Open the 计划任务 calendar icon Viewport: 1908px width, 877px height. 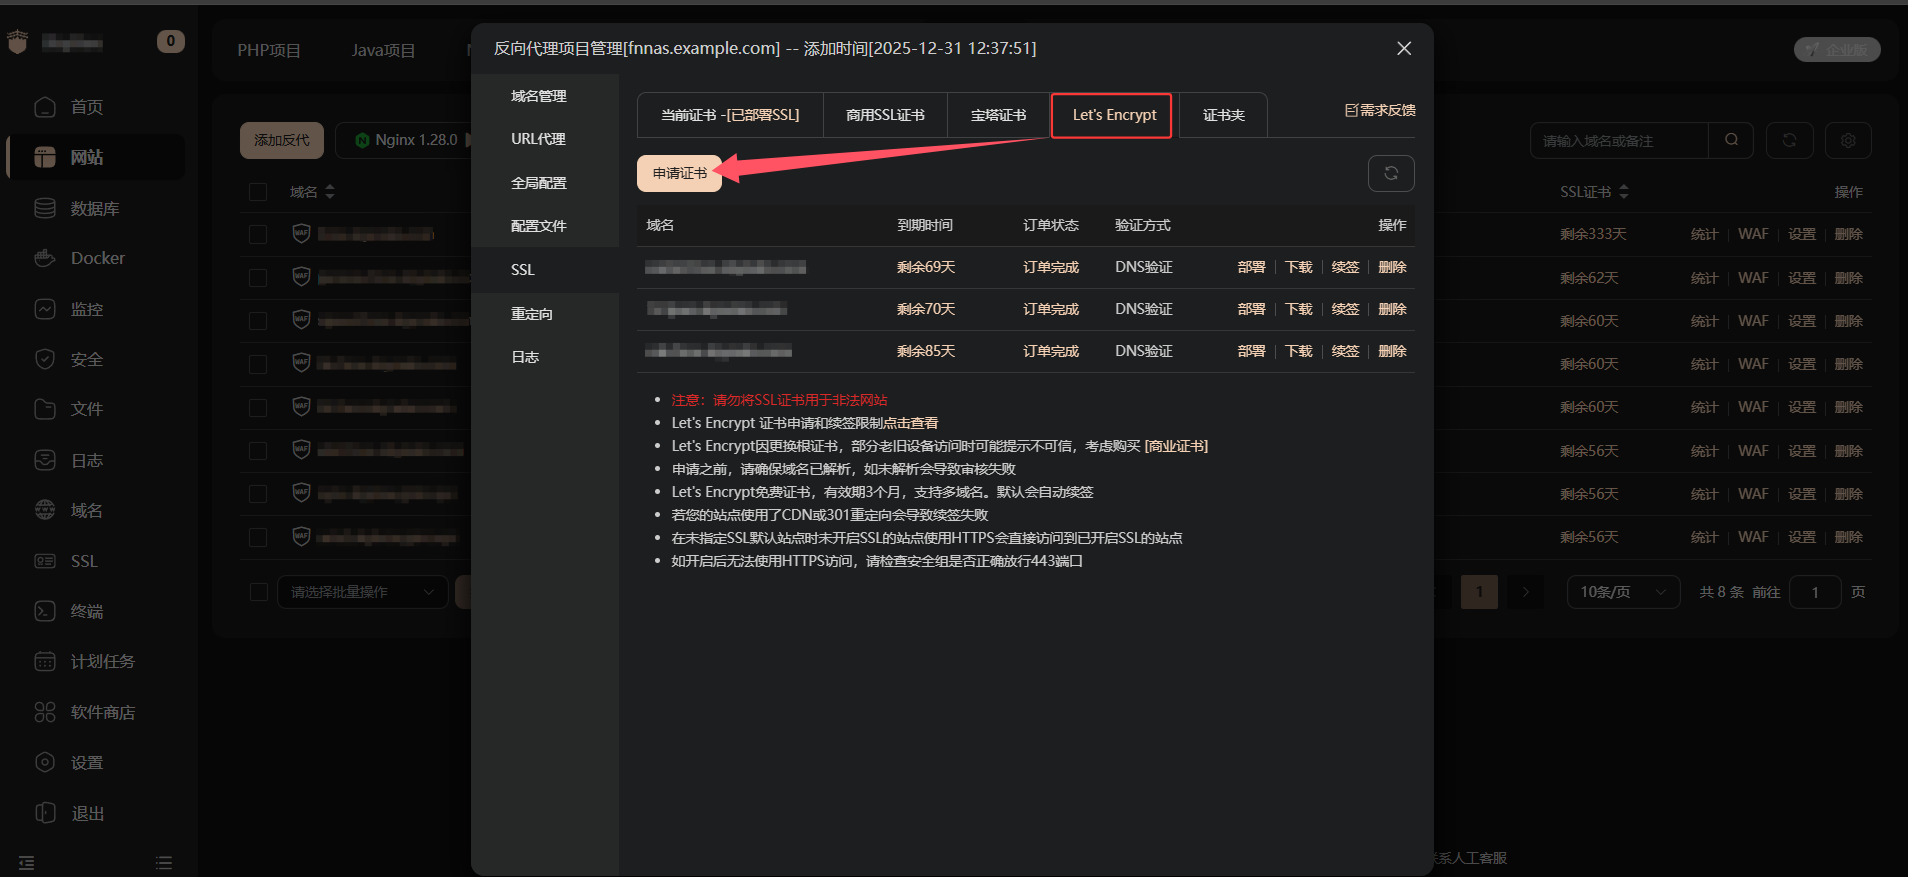pyautogui.click(x=45, y=661)
